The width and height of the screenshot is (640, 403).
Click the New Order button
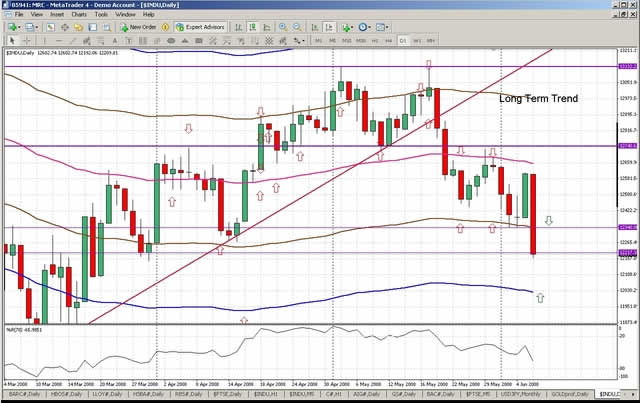click(138, 27)
